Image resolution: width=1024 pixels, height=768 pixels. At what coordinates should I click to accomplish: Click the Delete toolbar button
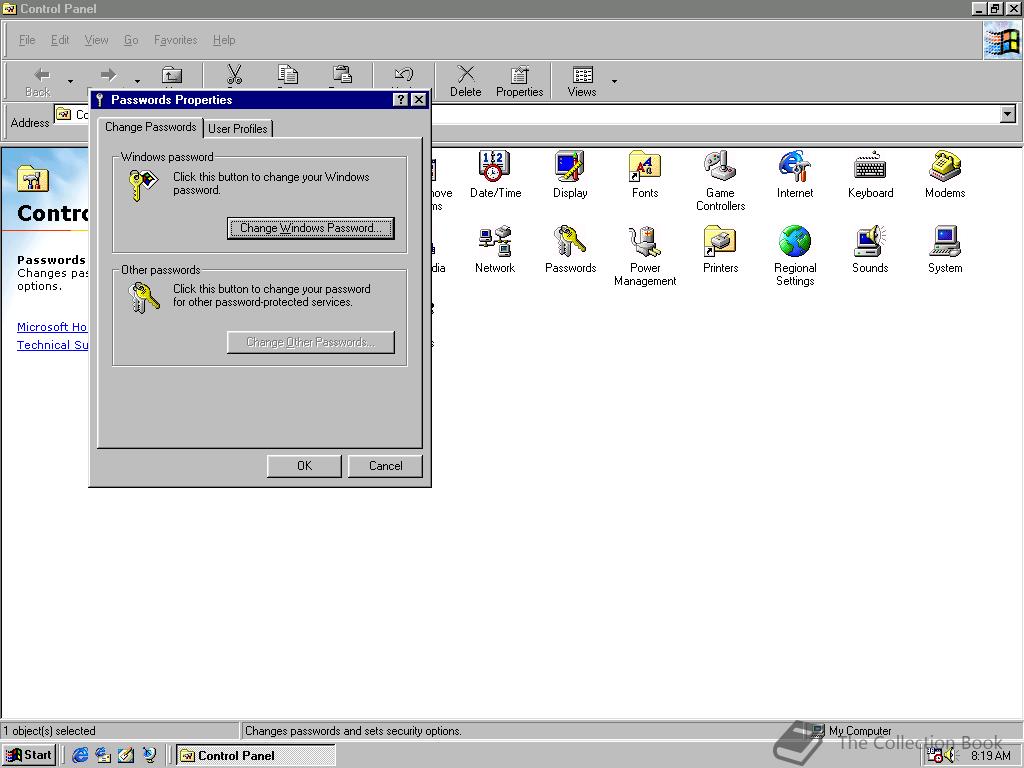[x=466, y=81]
